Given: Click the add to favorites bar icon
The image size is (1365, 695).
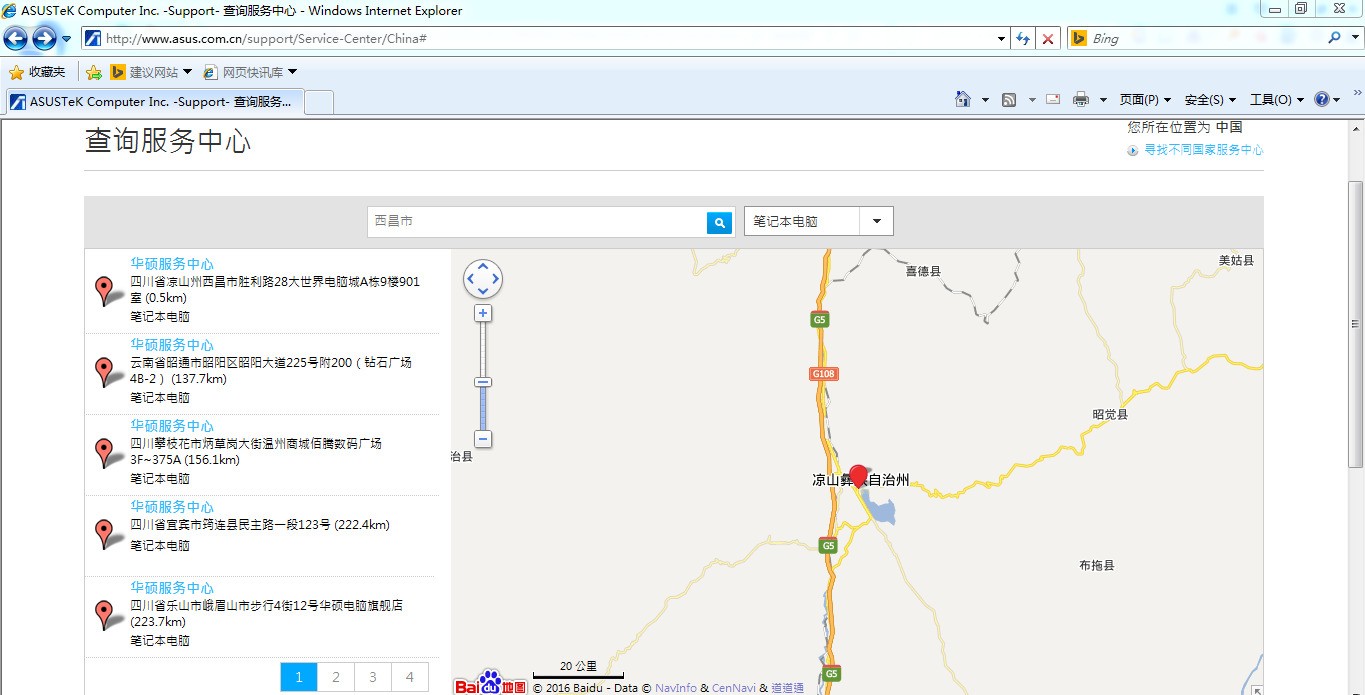Looking at the screenshot, I should (94, 72).
